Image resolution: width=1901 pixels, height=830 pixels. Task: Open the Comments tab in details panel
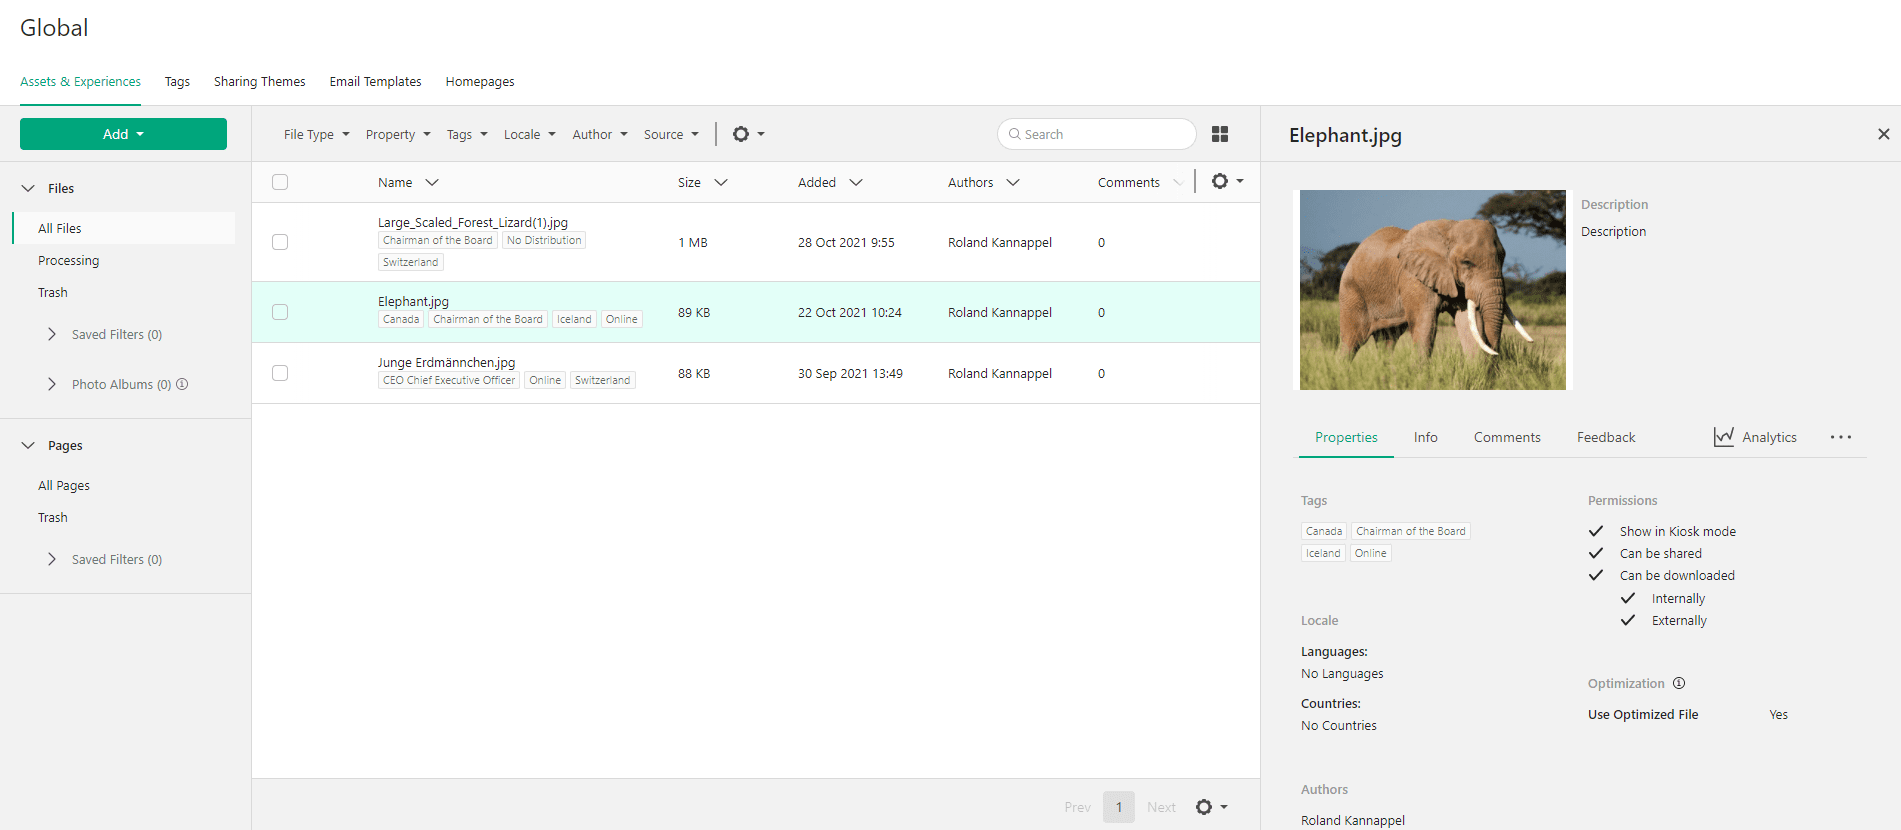click(1506, 437)
